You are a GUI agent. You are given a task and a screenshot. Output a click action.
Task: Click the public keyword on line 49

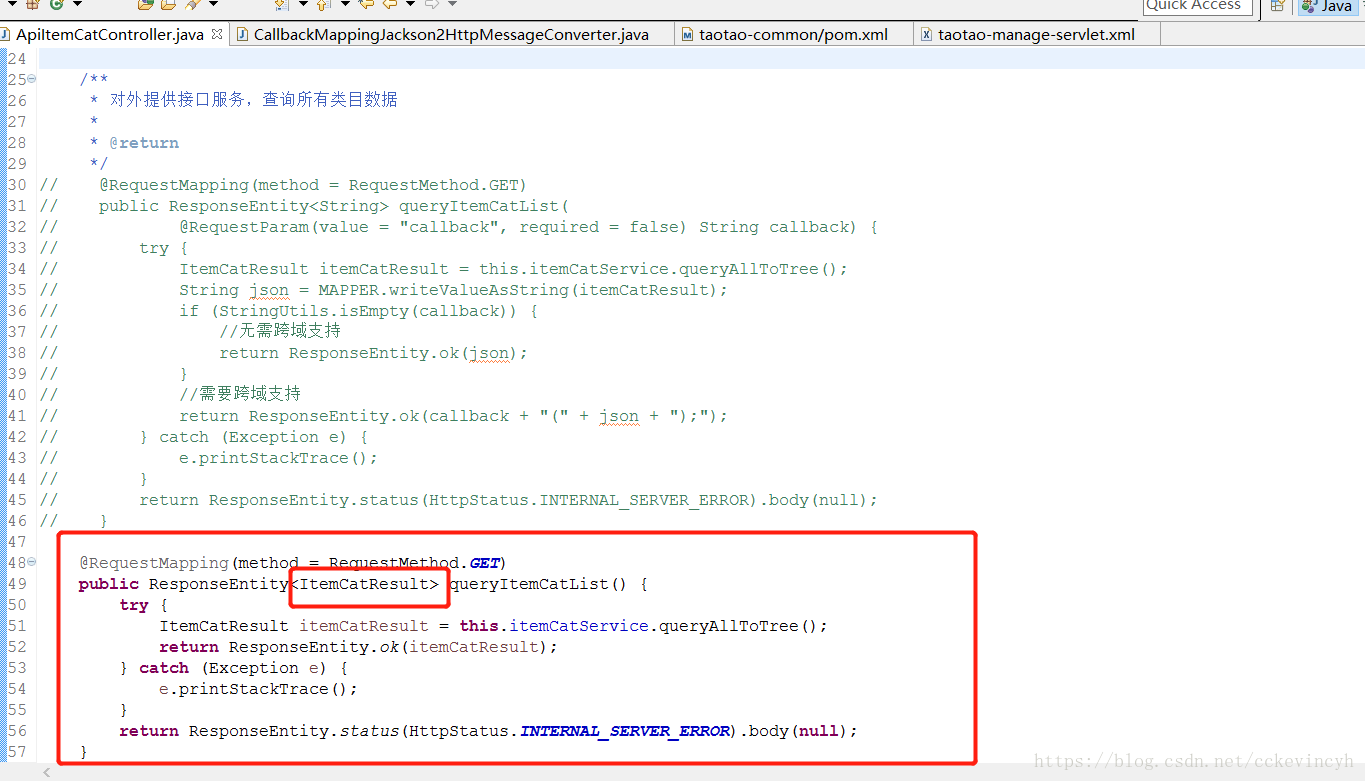[x=109, y=584]
